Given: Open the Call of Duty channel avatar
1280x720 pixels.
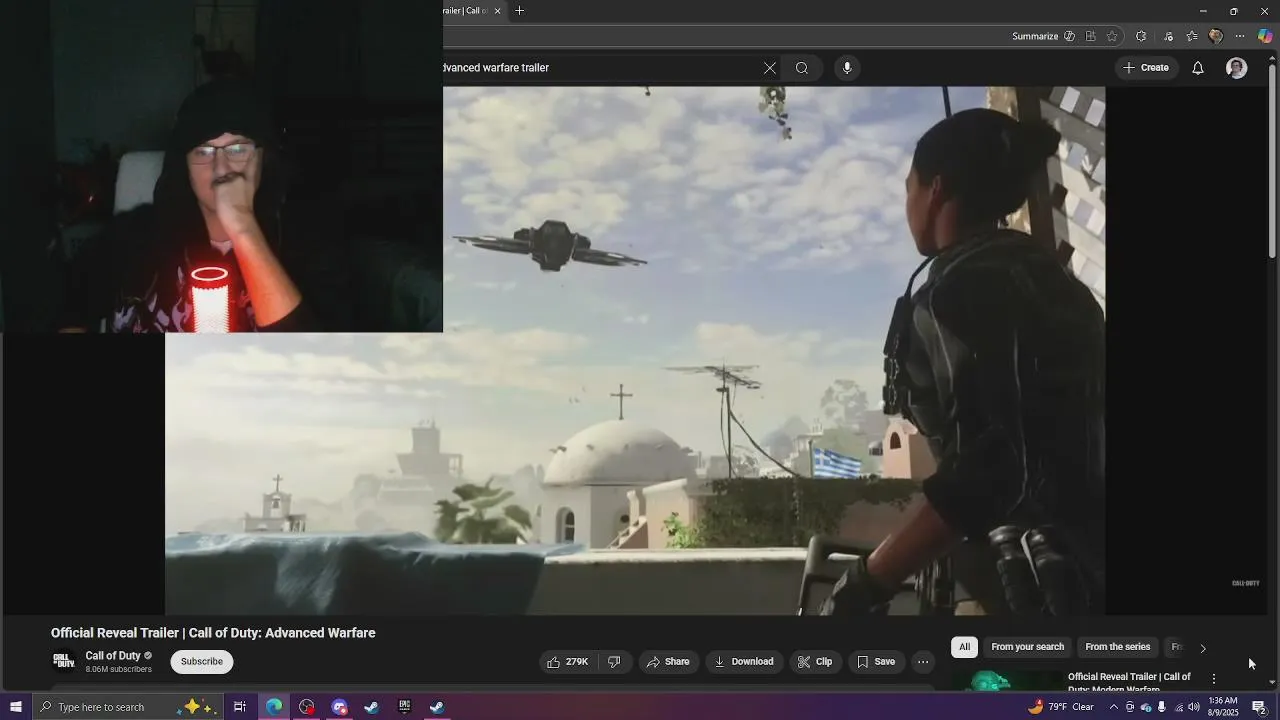Looking at the screenshot, I should coord(64,662).
